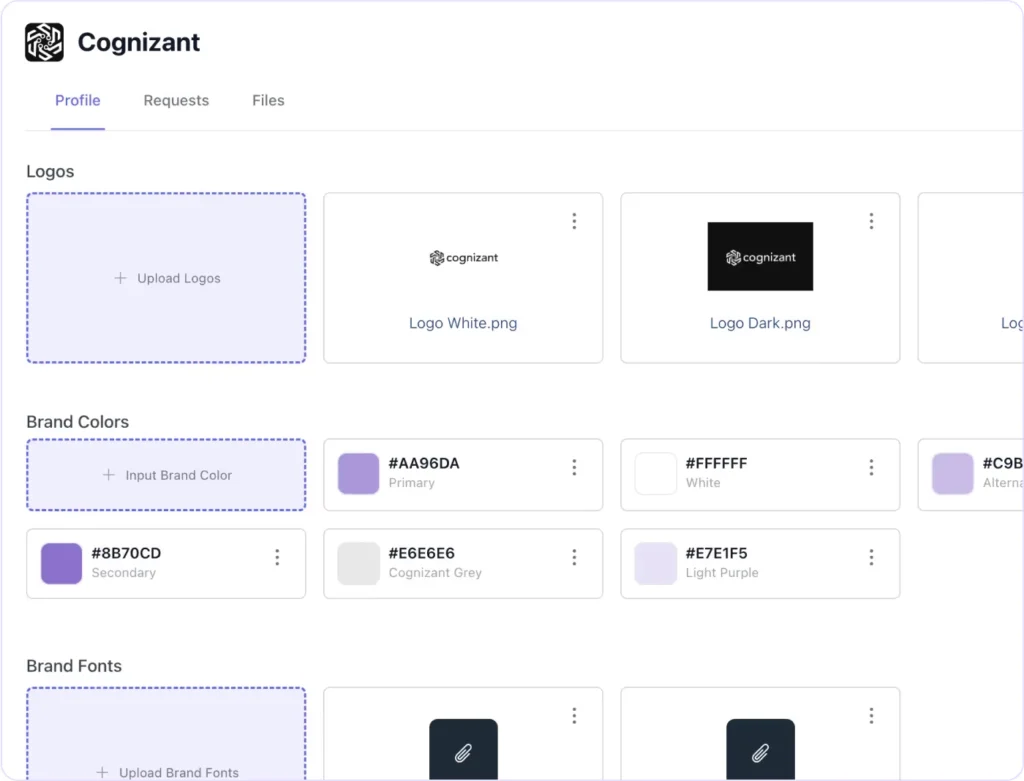Click the second brand font paperclip icon
The height and width of the screenshot is (781, 1024).
tap(760, 751)
